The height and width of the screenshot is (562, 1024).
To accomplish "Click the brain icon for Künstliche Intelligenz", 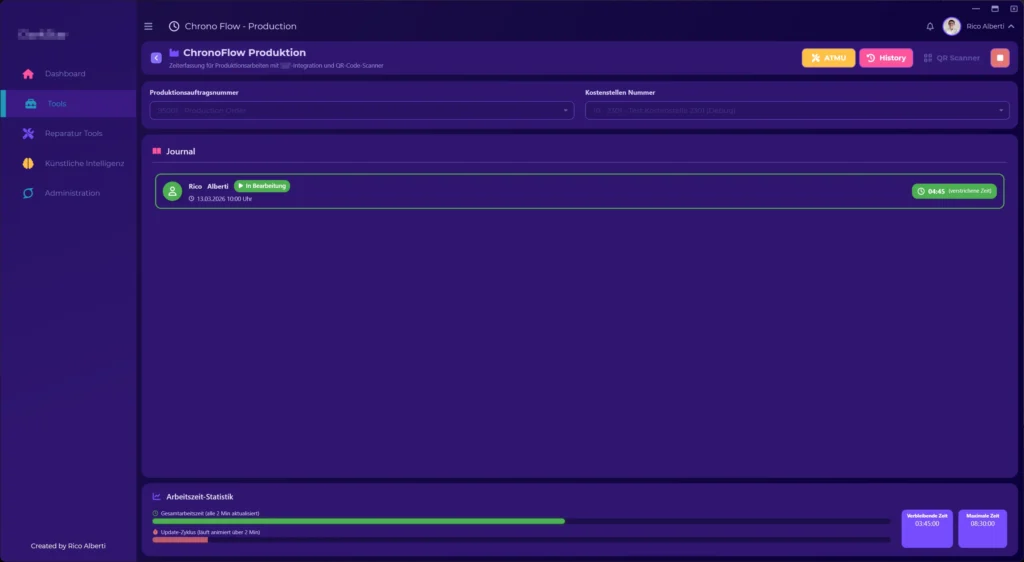I will click(28, 163).
